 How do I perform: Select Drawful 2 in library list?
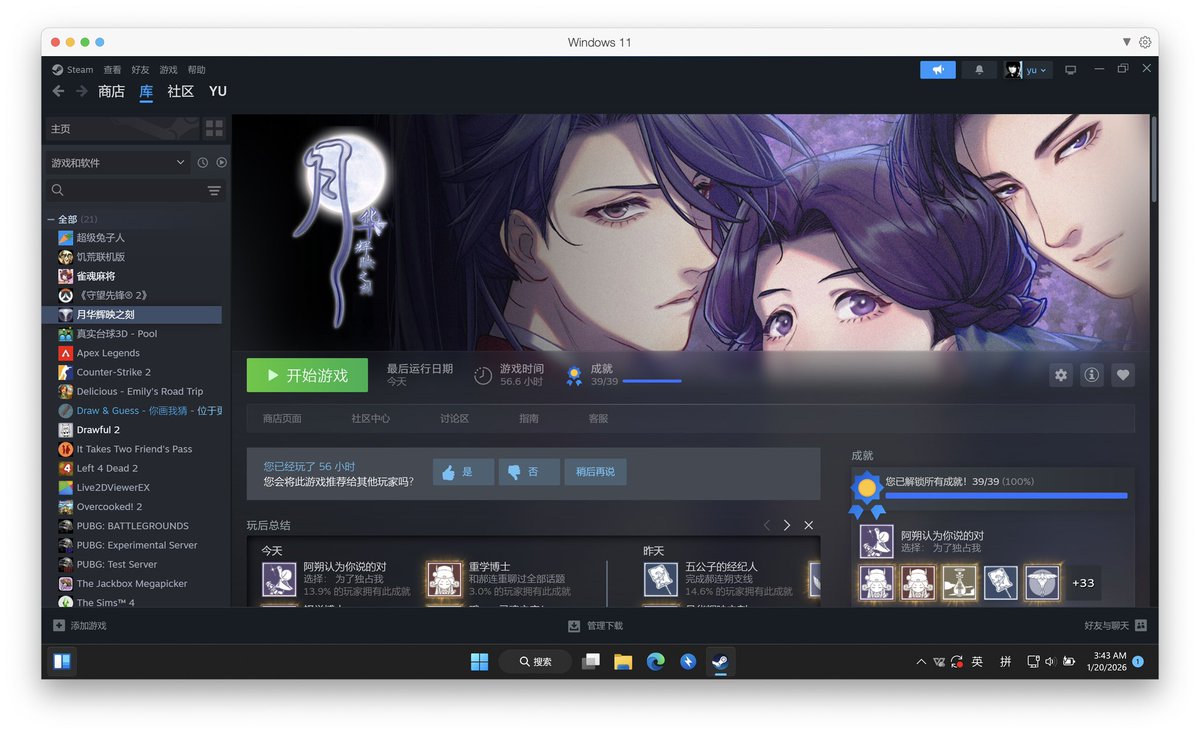[x=137, y=430]
